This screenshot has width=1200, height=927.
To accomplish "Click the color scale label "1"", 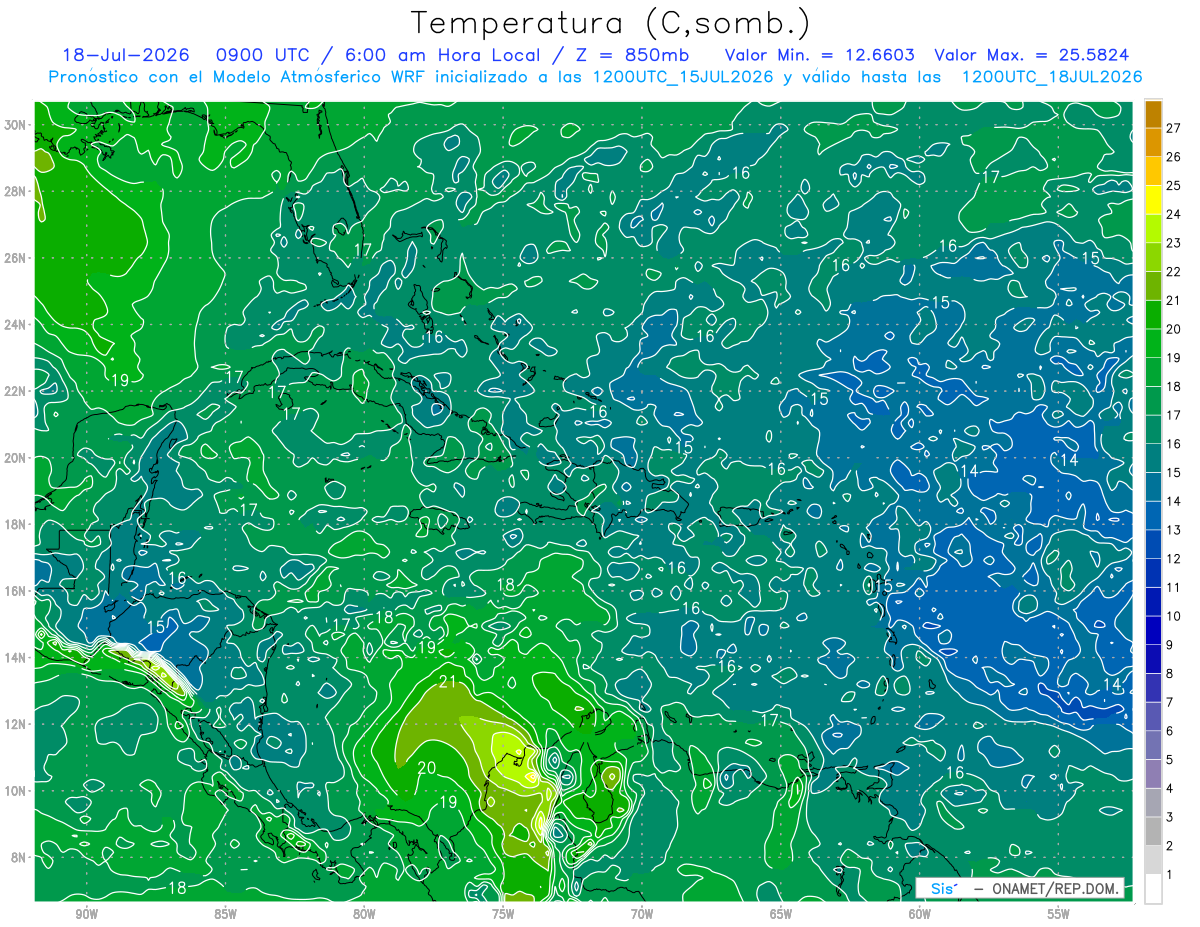I will (1170, 875).
